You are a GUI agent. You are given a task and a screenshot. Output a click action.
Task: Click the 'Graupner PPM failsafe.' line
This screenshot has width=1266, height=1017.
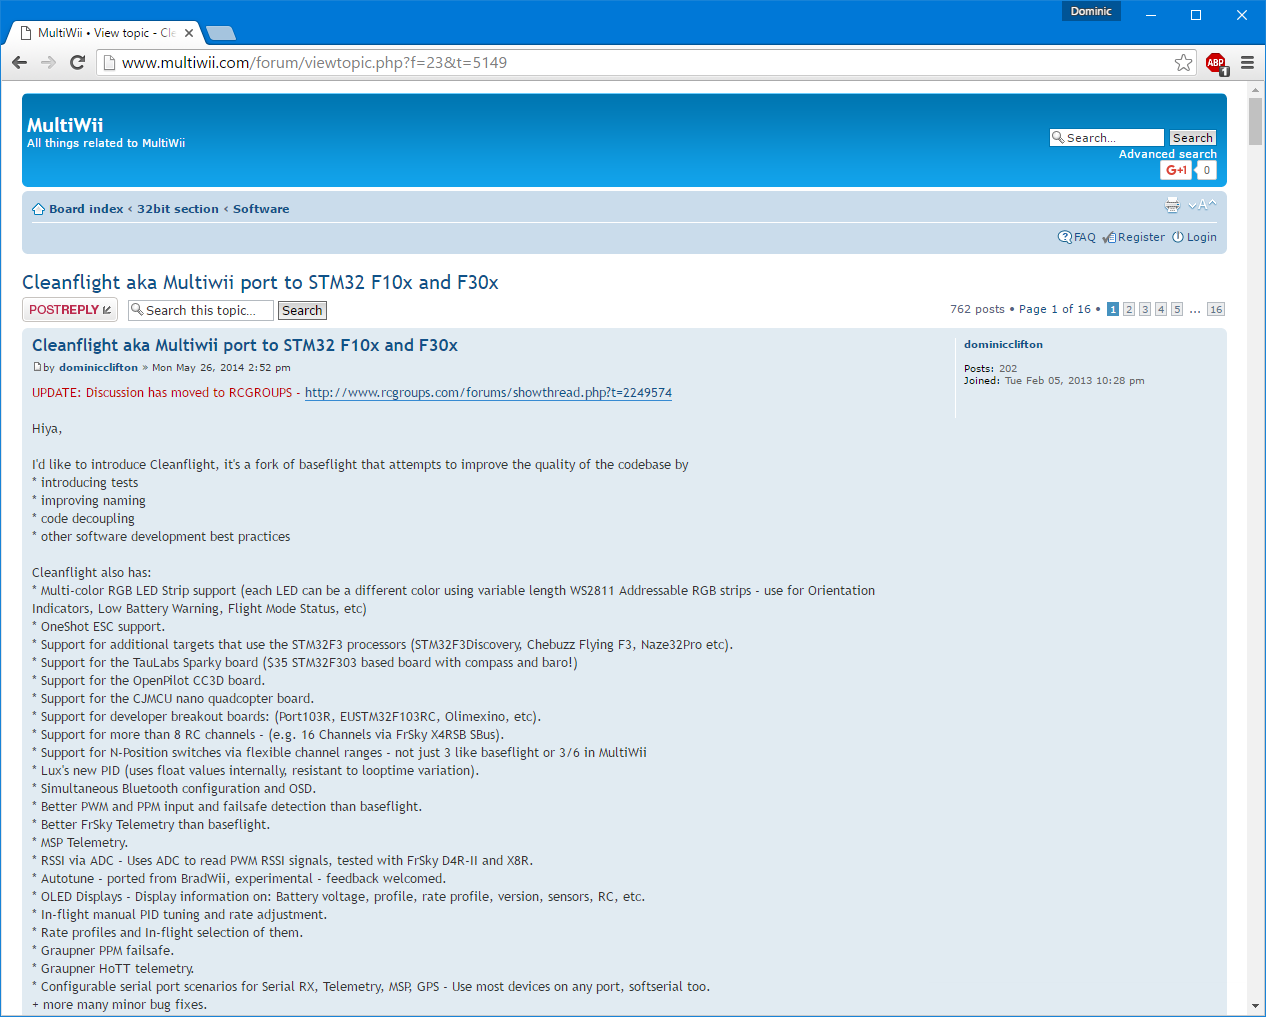click(x=103, y=951)
